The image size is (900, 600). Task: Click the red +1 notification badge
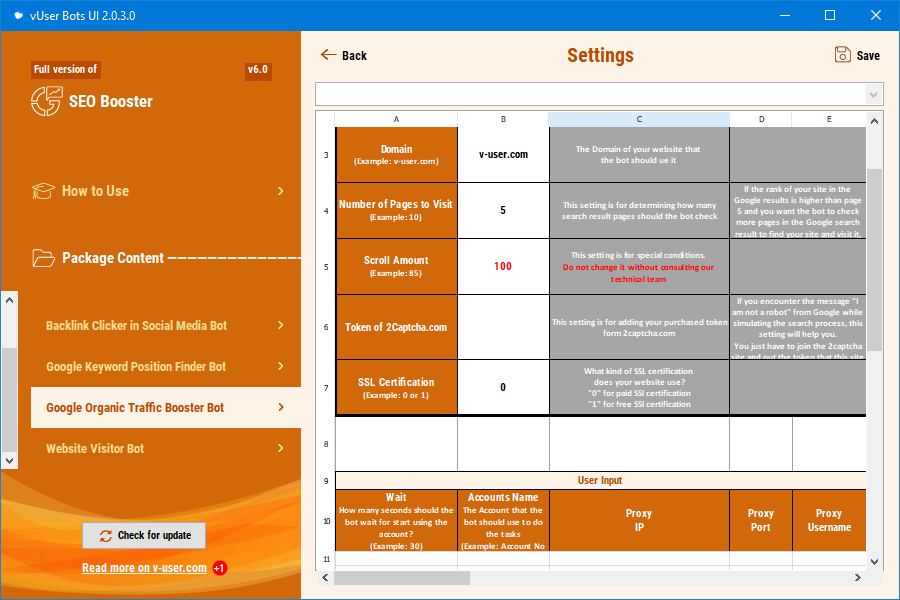click(219, 568)
